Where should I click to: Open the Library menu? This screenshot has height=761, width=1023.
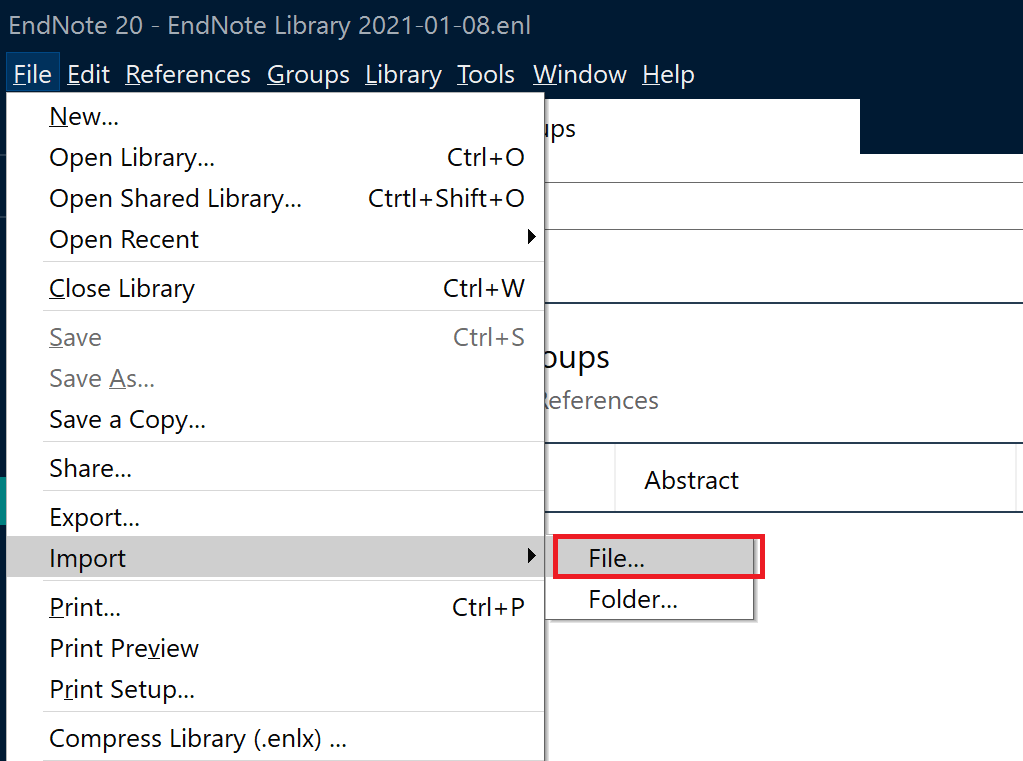click(403, 74)
